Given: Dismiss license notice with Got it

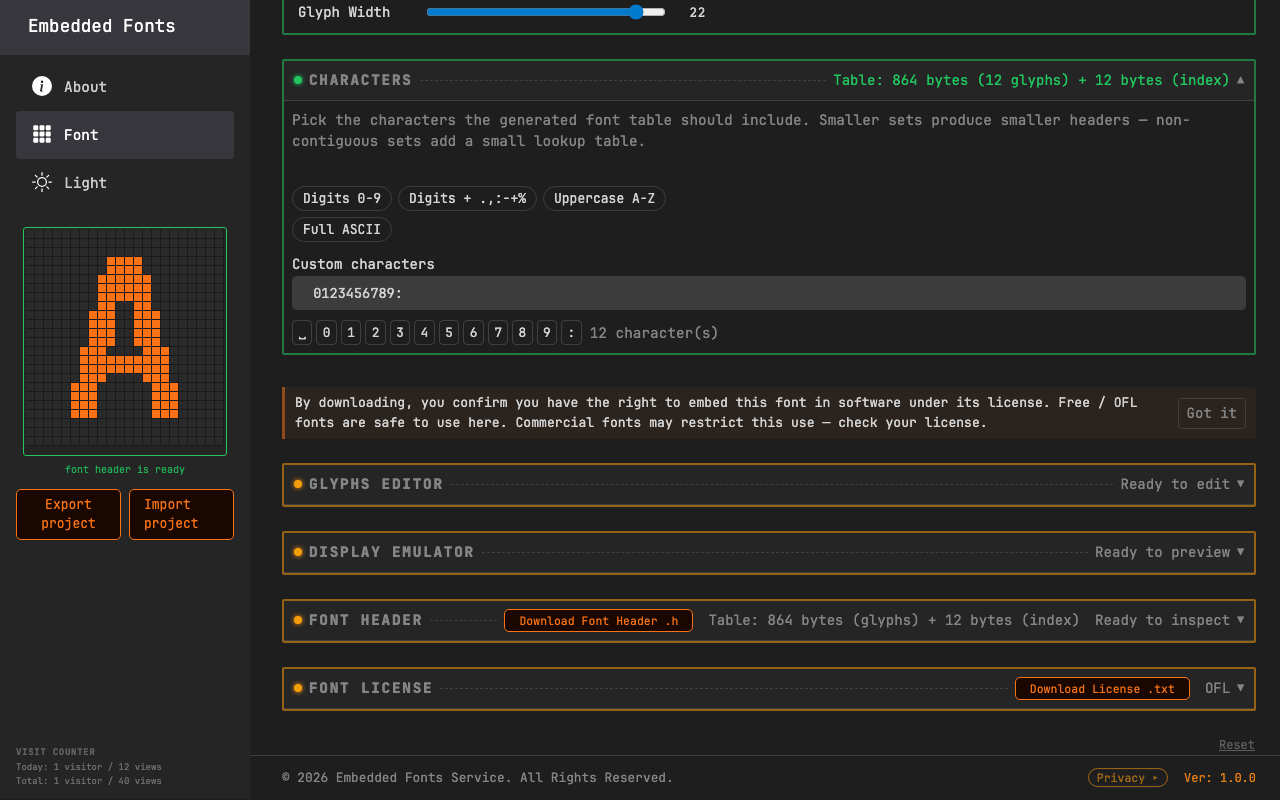Looking at the screenshot, I should click(x=1212, y=413).
